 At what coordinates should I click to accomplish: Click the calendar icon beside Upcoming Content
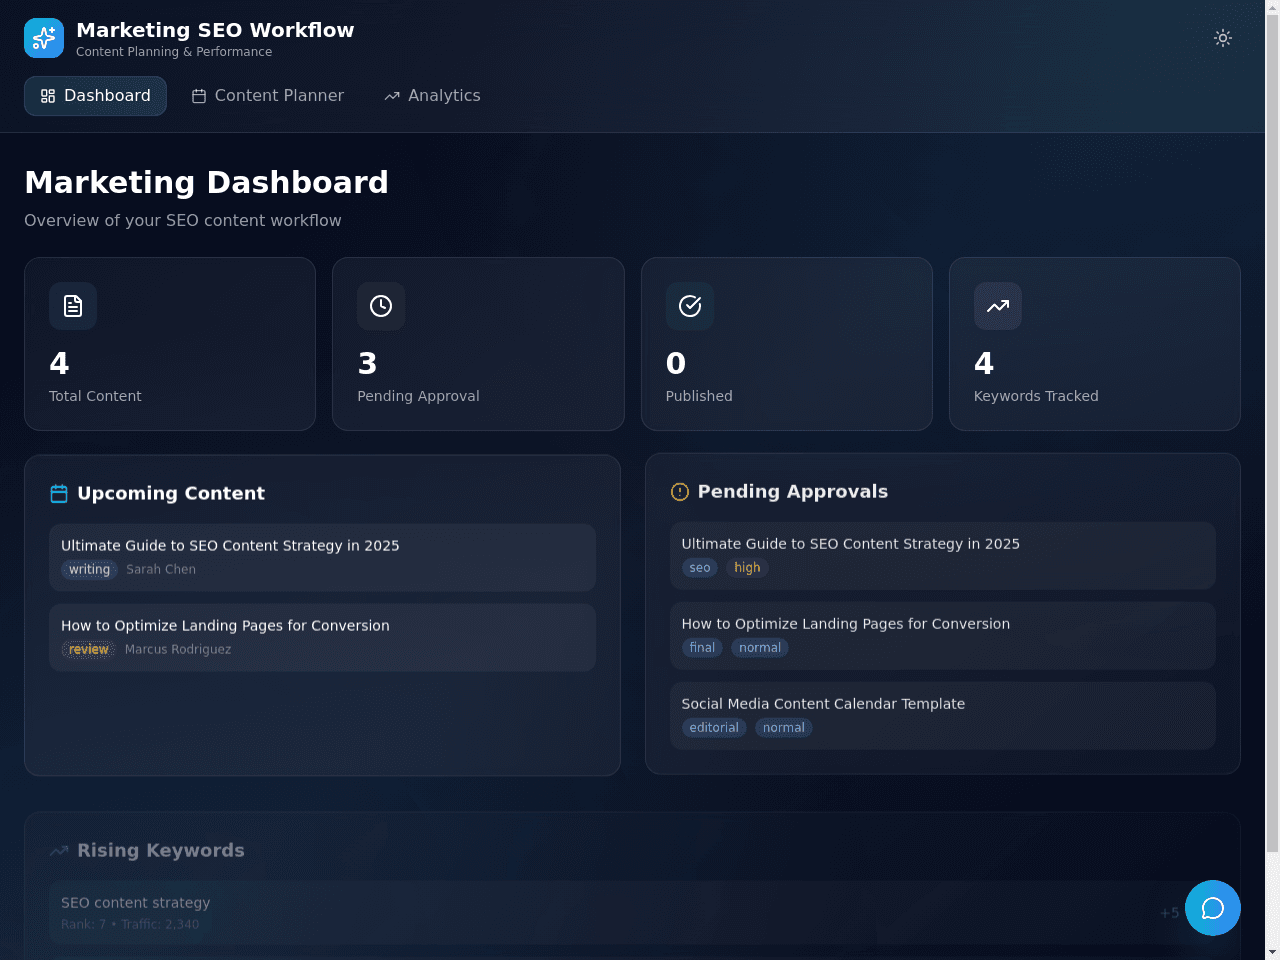pos(59,494)
